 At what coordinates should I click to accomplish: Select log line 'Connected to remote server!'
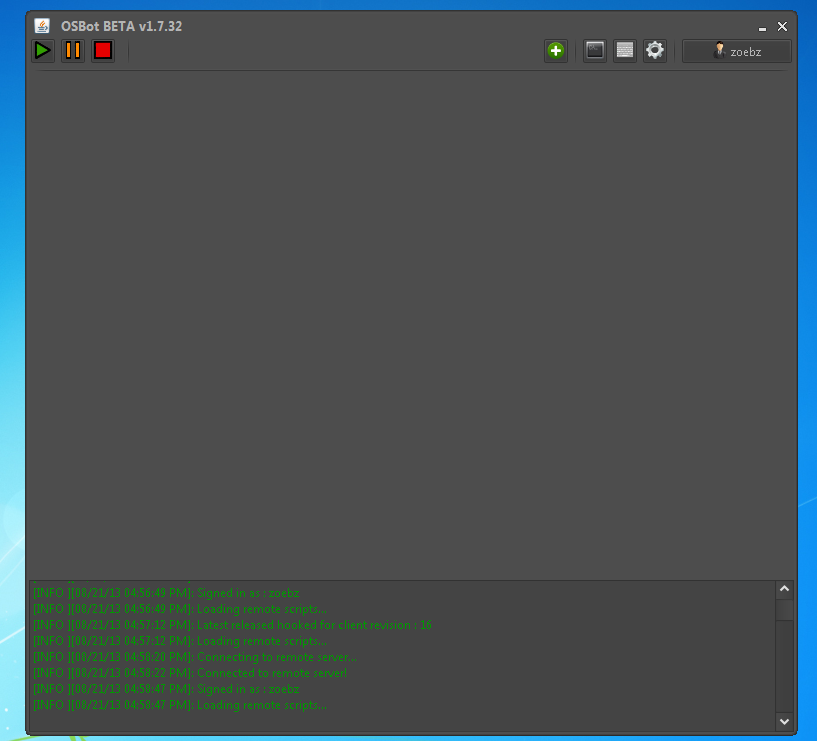pyautogui.click(x=190, y=673)
